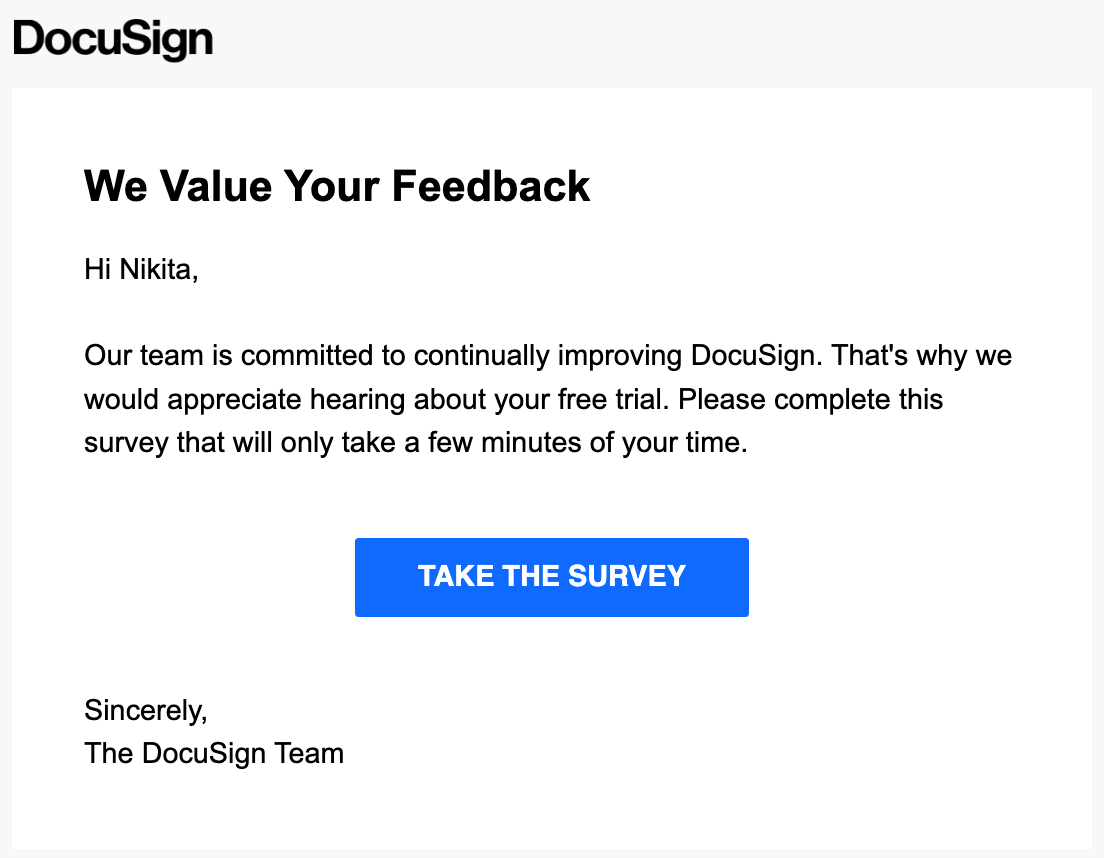Viewport: 1104px width, 858px height.
Task: Click the word Feedback in the heading
Action: (x=491, y=186)
